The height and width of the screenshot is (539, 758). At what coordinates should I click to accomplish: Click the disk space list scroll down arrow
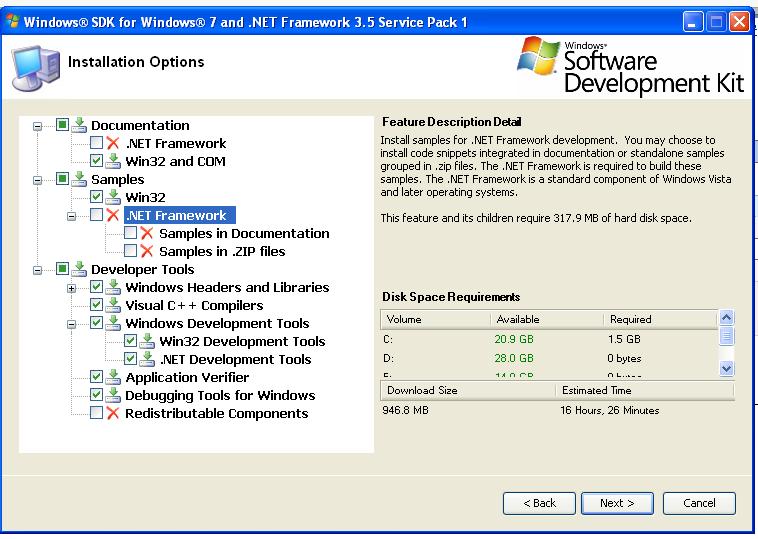coord(727,368)
